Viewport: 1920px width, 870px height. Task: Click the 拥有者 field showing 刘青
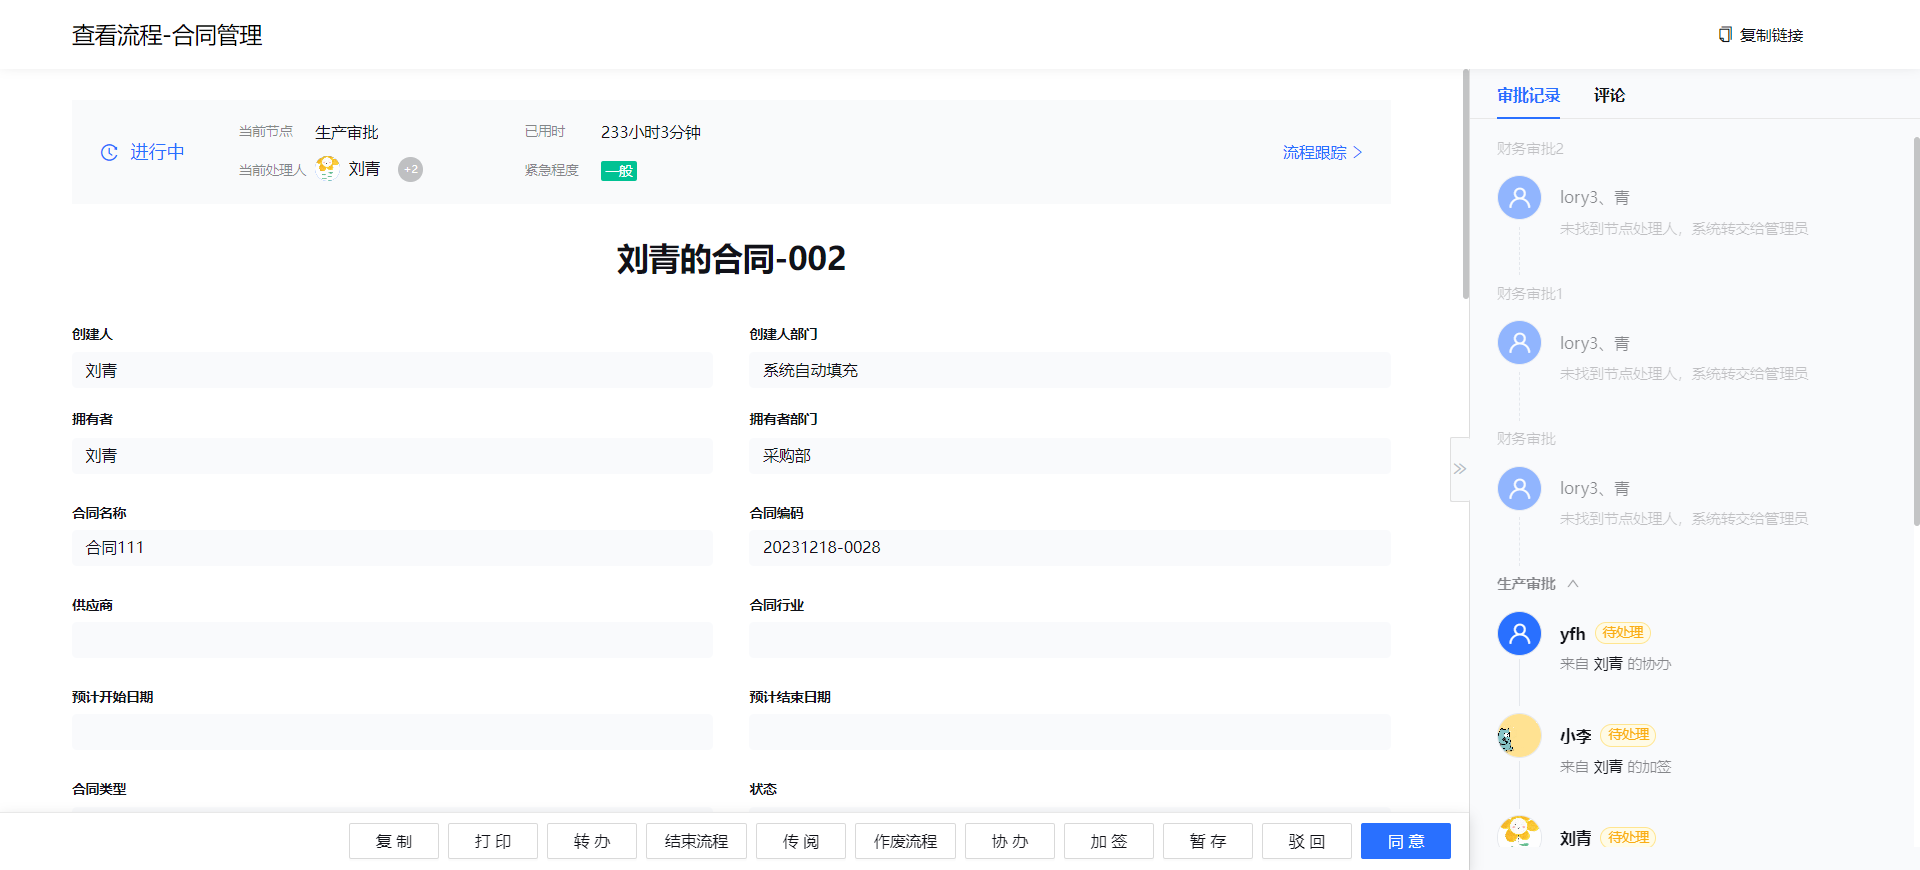[392, 456]
